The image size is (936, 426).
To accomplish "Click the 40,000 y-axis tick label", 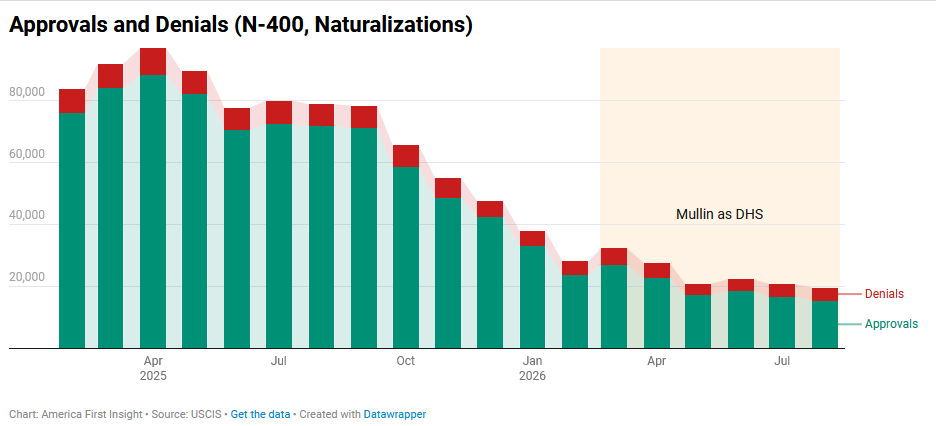I will point(27,216).
